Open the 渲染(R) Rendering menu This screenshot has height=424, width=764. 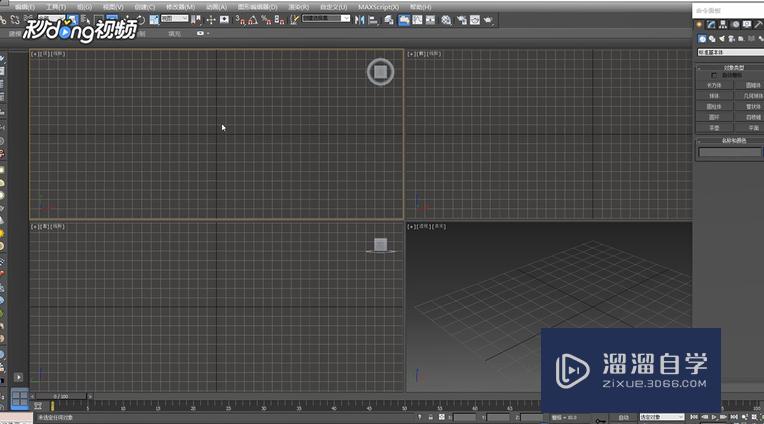[x=297, y=6]
